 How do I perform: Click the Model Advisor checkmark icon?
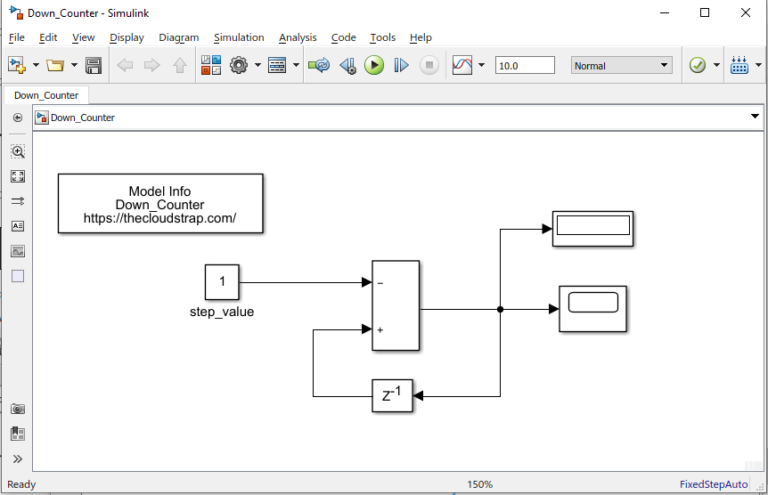coord(697,65)
